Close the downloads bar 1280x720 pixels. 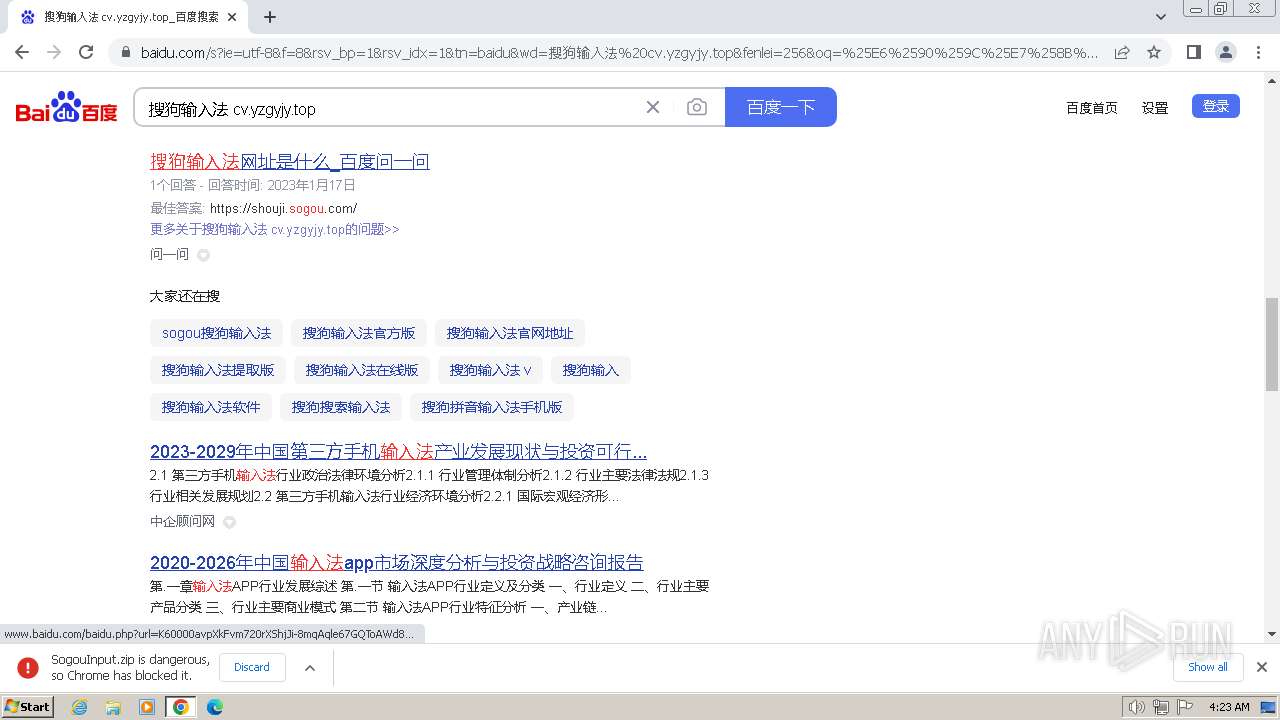click(1262, 667)
